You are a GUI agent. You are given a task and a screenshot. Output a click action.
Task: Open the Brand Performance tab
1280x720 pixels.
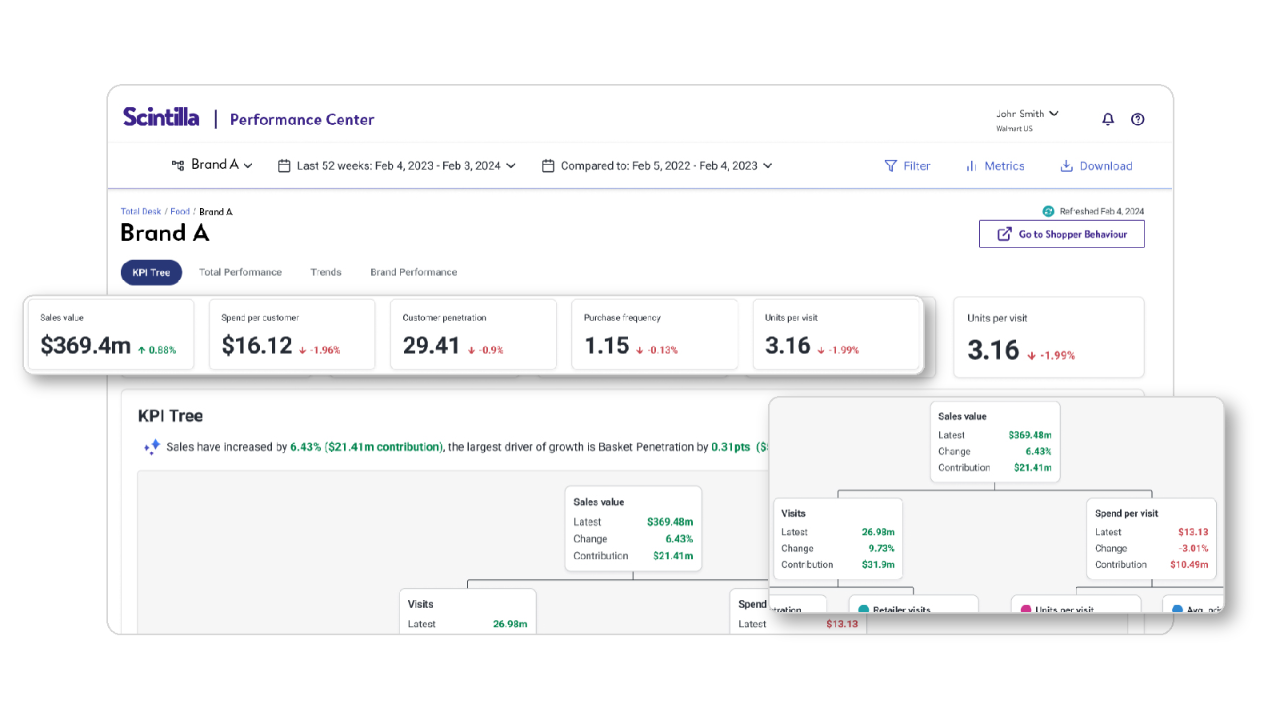pyautogui.click(x=413, y=272)
